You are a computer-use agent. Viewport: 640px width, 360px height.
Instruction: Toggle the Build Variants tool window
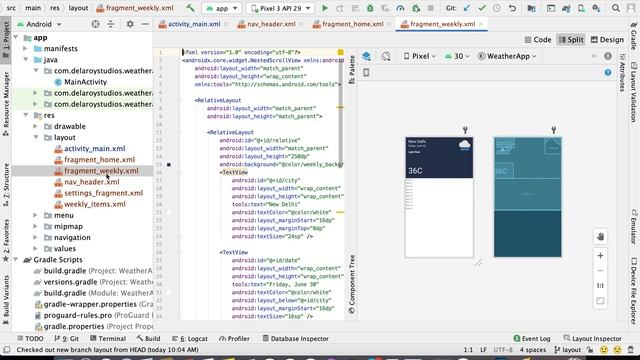(6, 300)
